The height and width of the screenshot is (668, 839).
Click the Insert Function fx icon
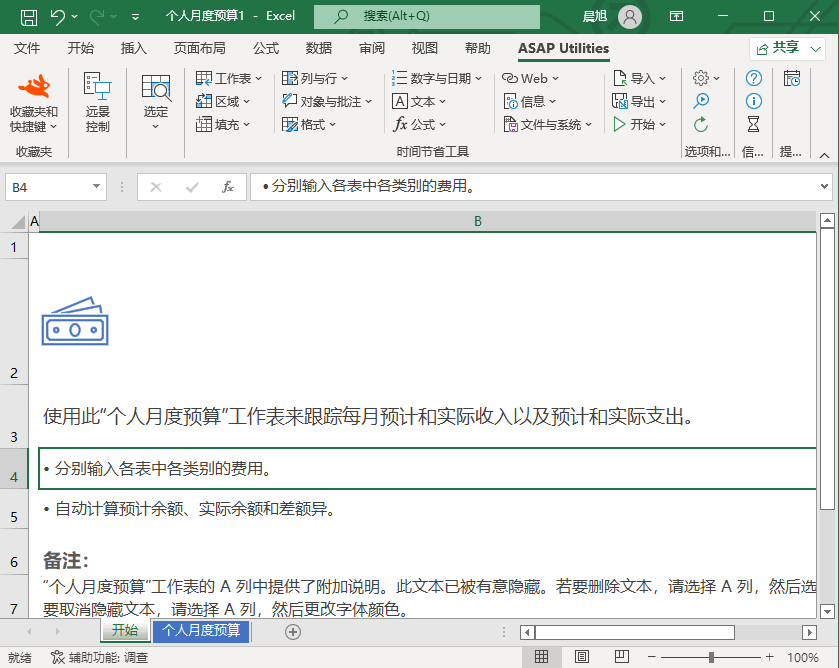pos(228,187)
